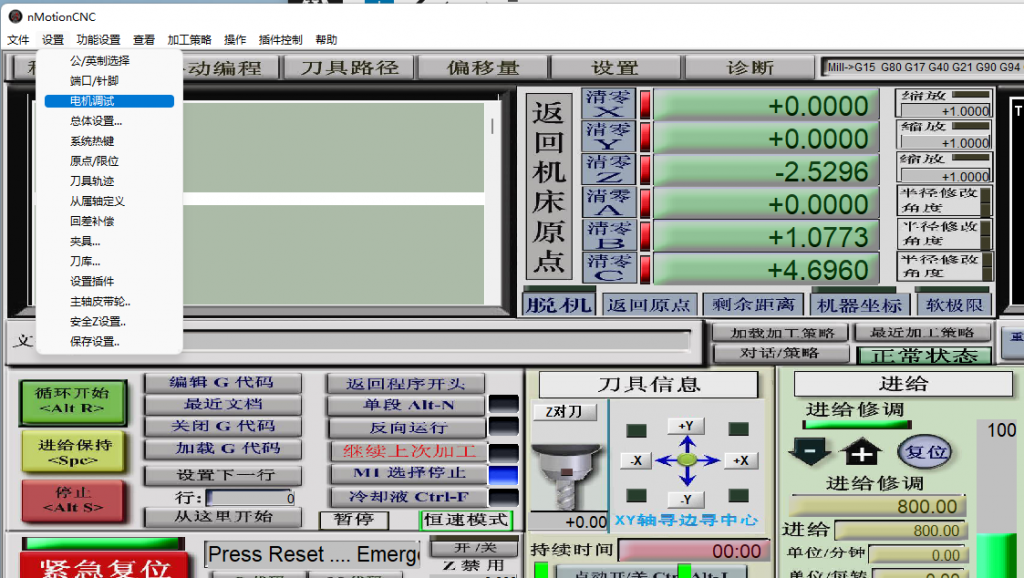The image size is (1024, 578).
Task: Click the center point of the XY arrows
Action: (x=686, y=460)
